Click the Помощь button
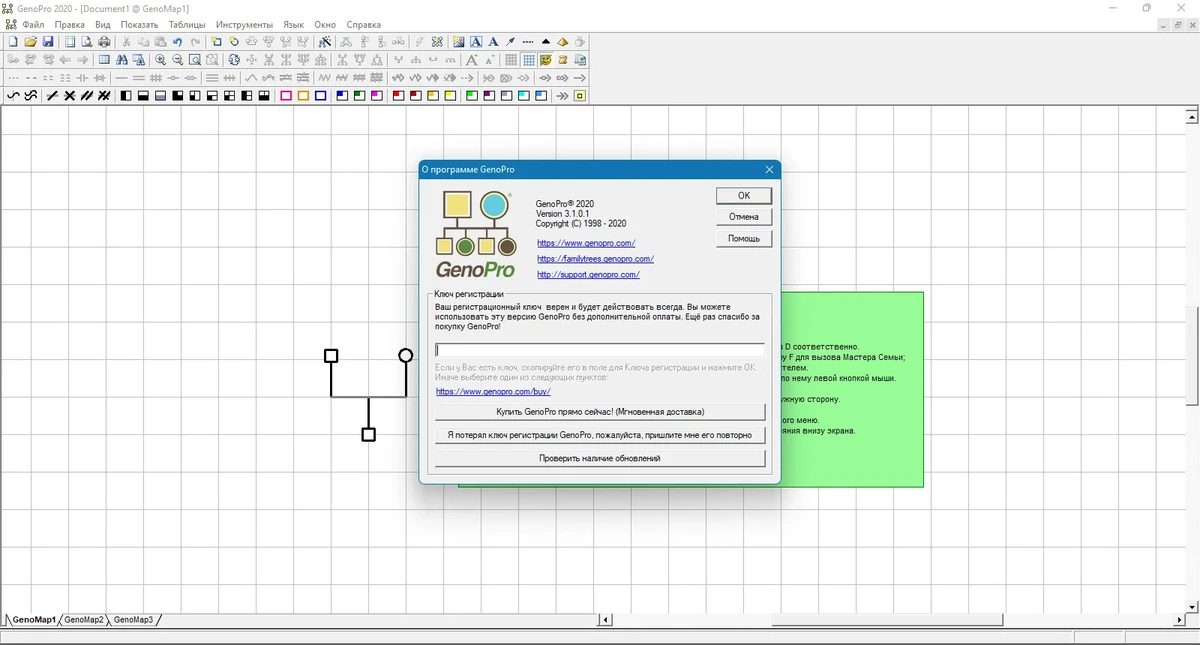This screenshot has height=645, width=1200. 744,238
